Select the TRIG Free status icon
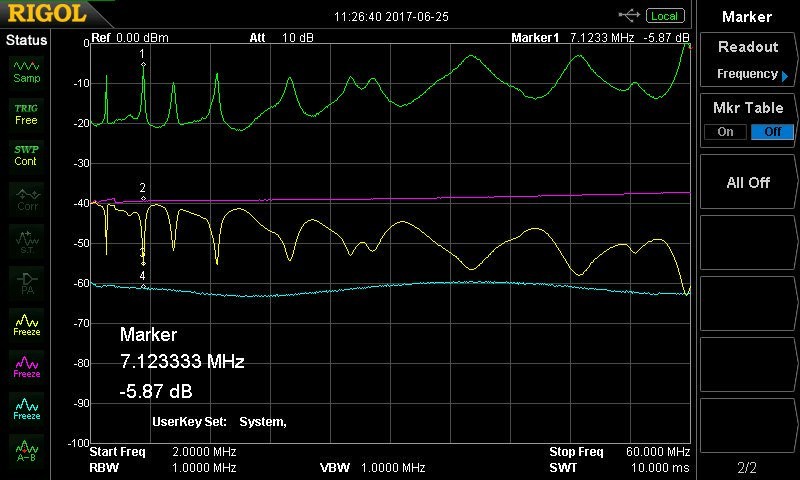 click(27, 113)
